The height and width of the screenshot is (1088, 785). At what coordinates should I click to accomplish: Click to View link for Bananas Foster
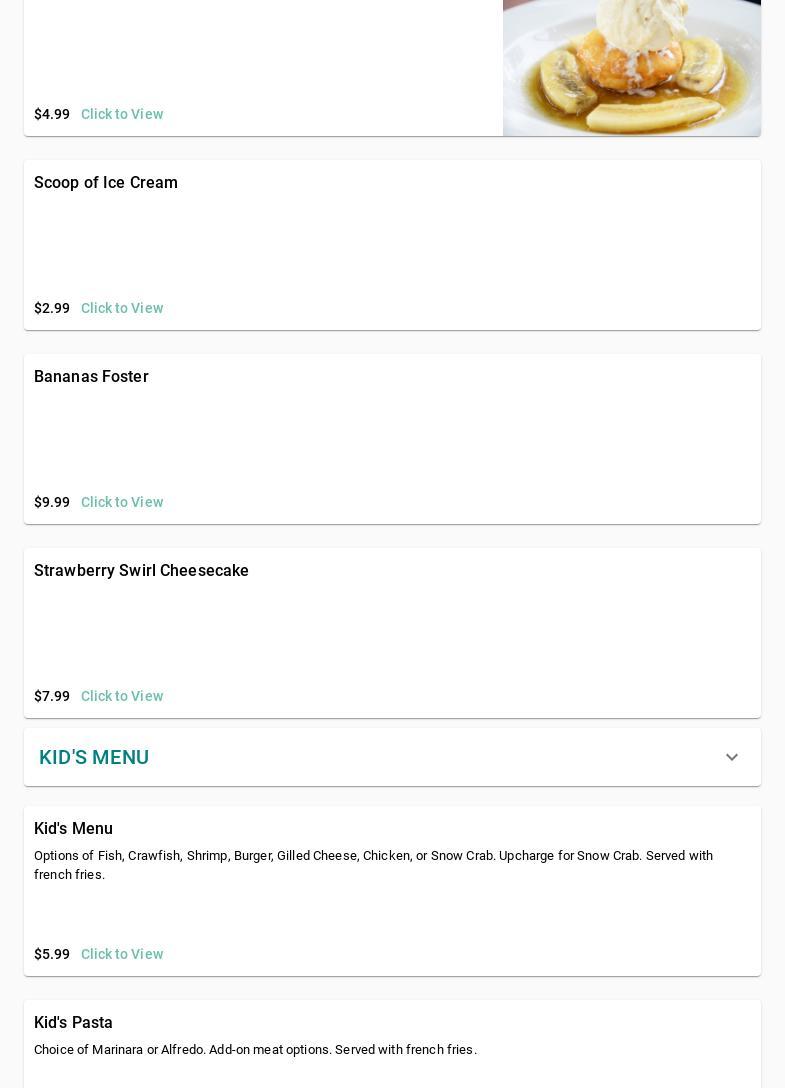click(122, 502)
